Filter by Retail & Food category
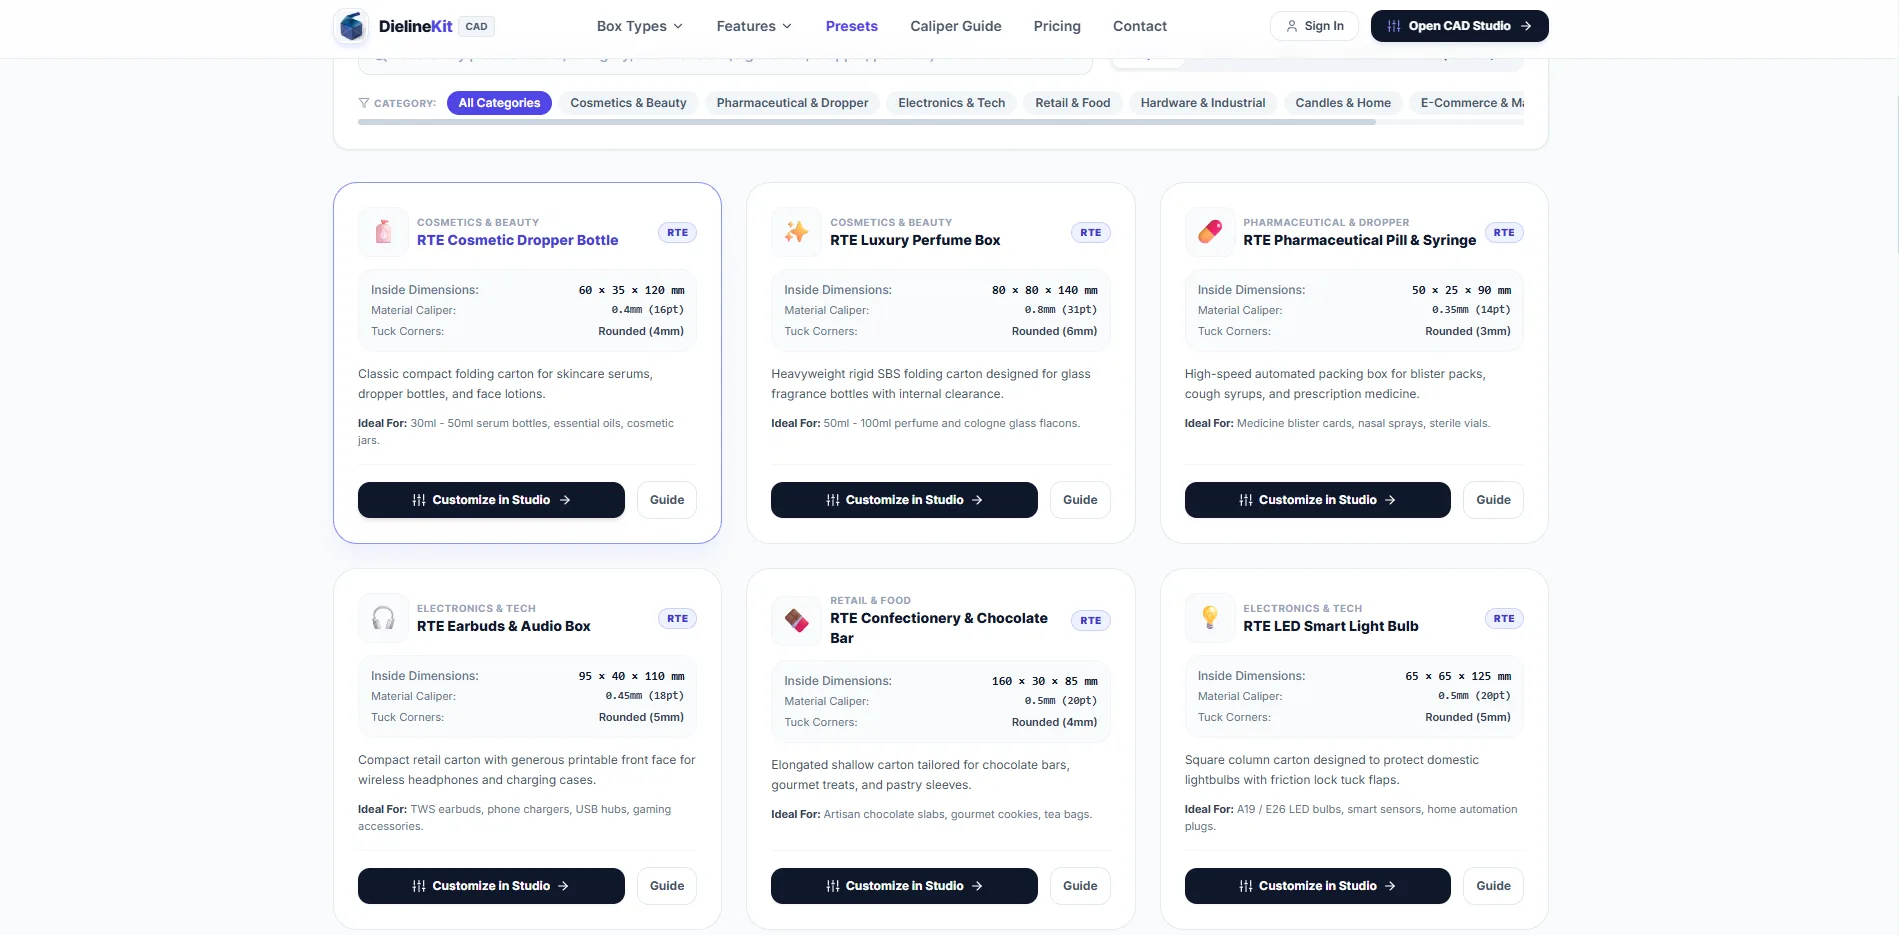 1072,103
